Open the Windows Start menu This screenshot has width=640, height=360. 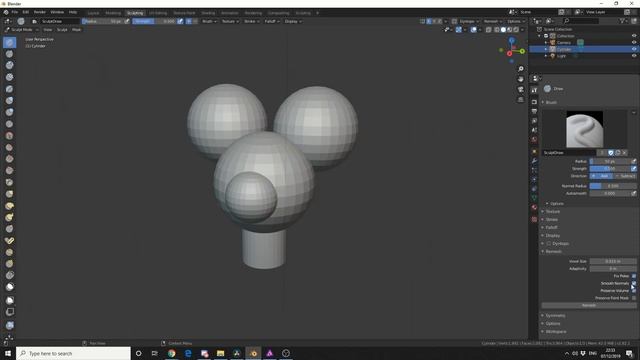click(x=8, y=353)
